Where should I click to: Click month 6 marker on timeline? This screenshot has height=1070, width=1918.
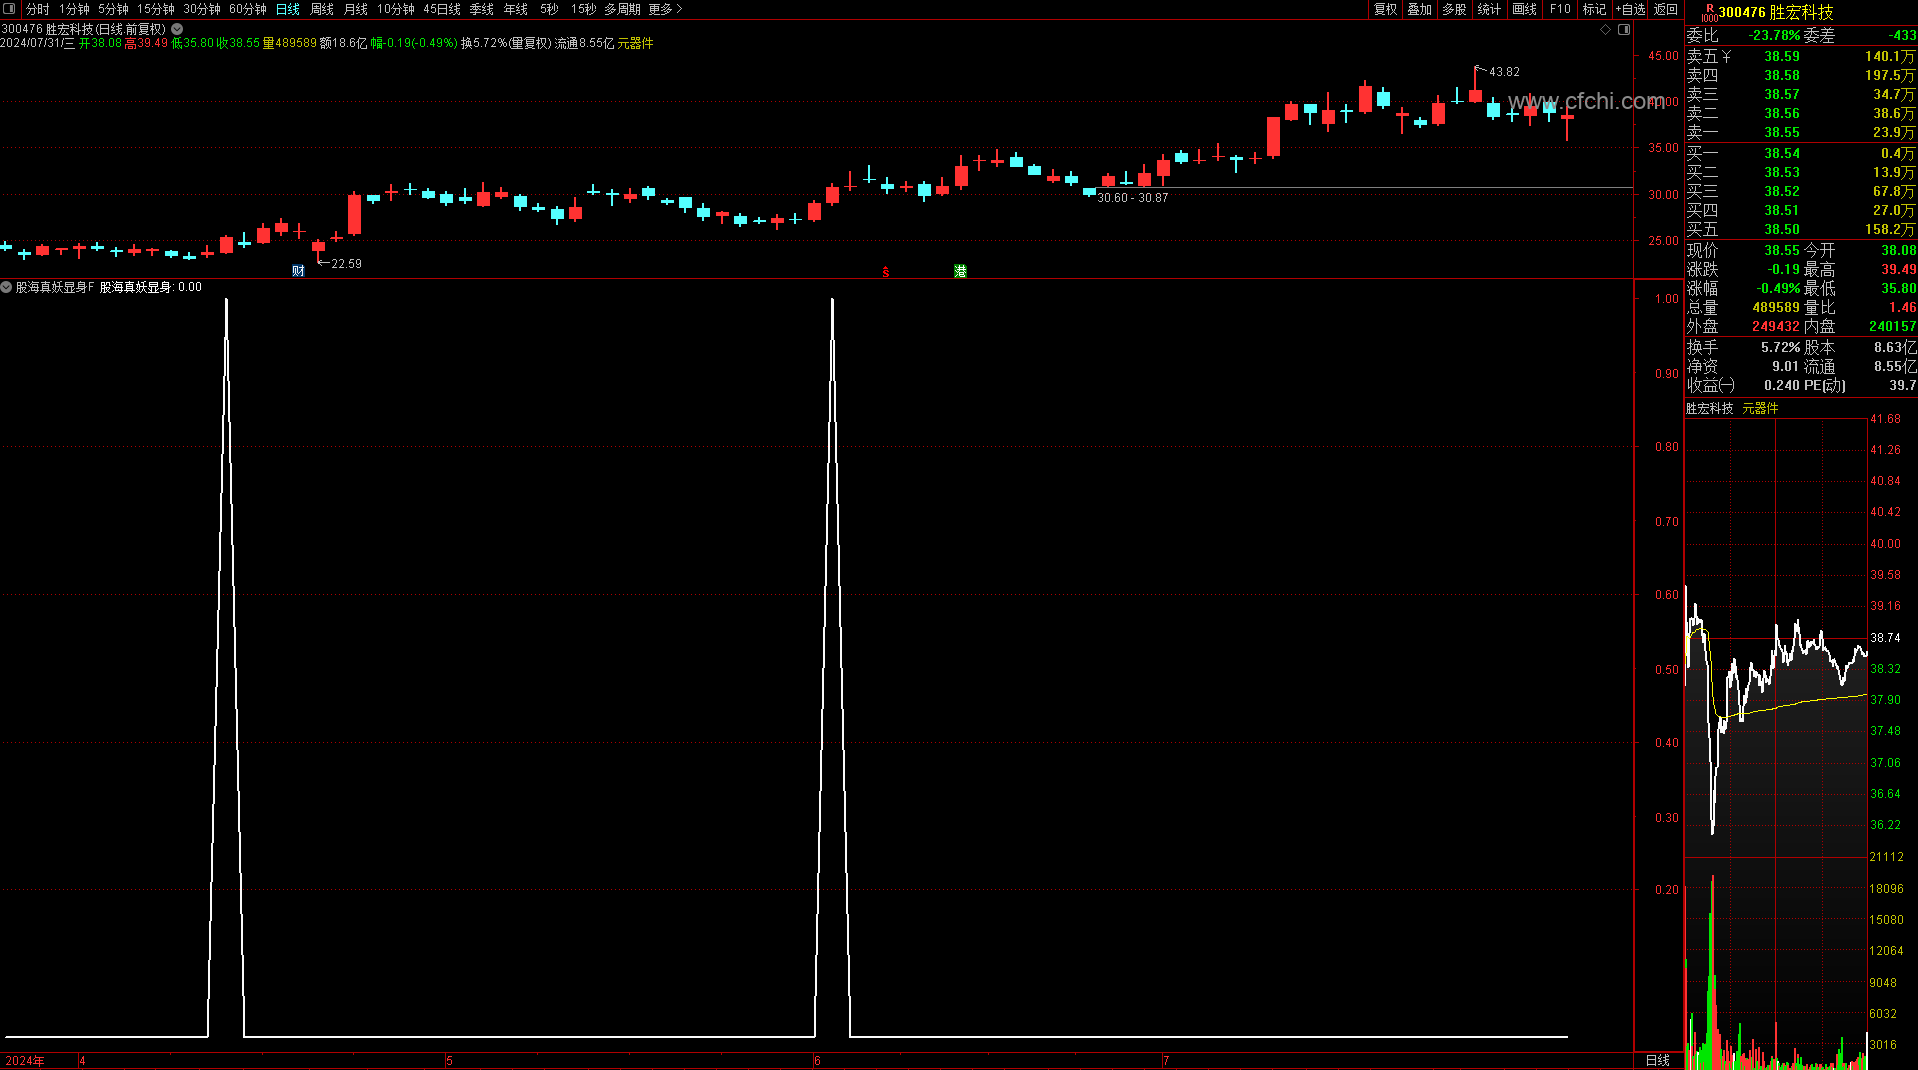tap(817, 1060)
